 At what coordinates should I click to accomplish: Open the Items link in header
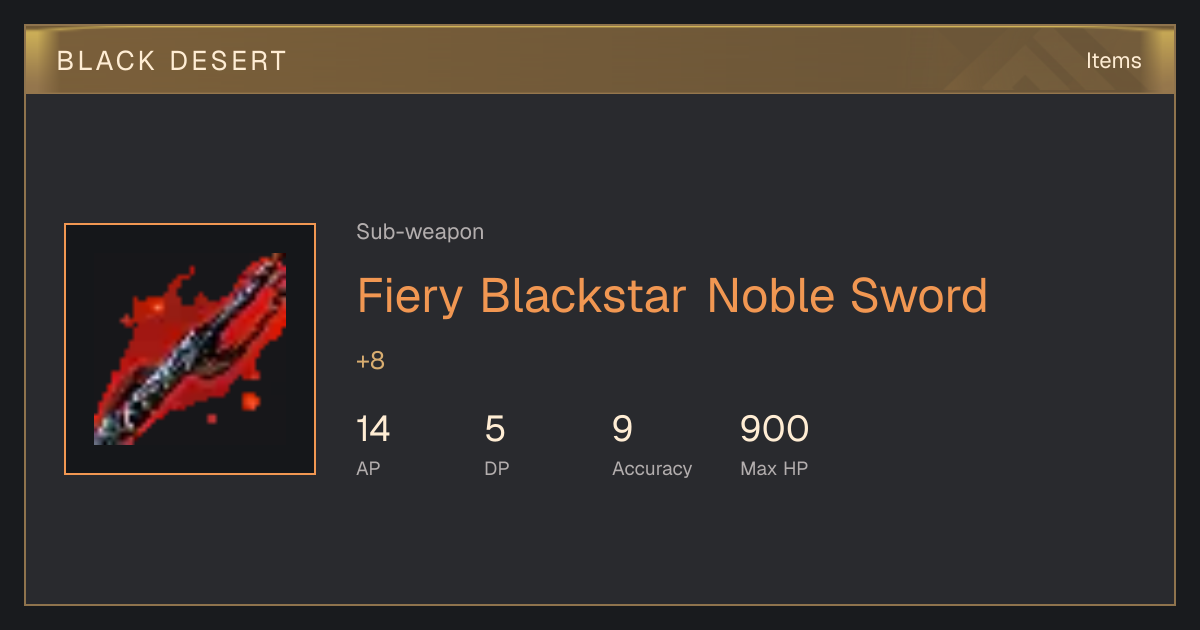[x=1113, y=60]
